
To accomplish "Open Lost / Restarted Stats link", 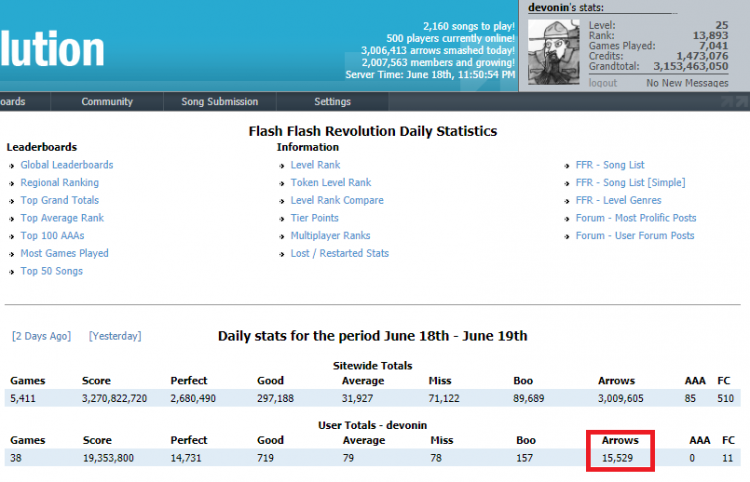I will coord(339,253).
